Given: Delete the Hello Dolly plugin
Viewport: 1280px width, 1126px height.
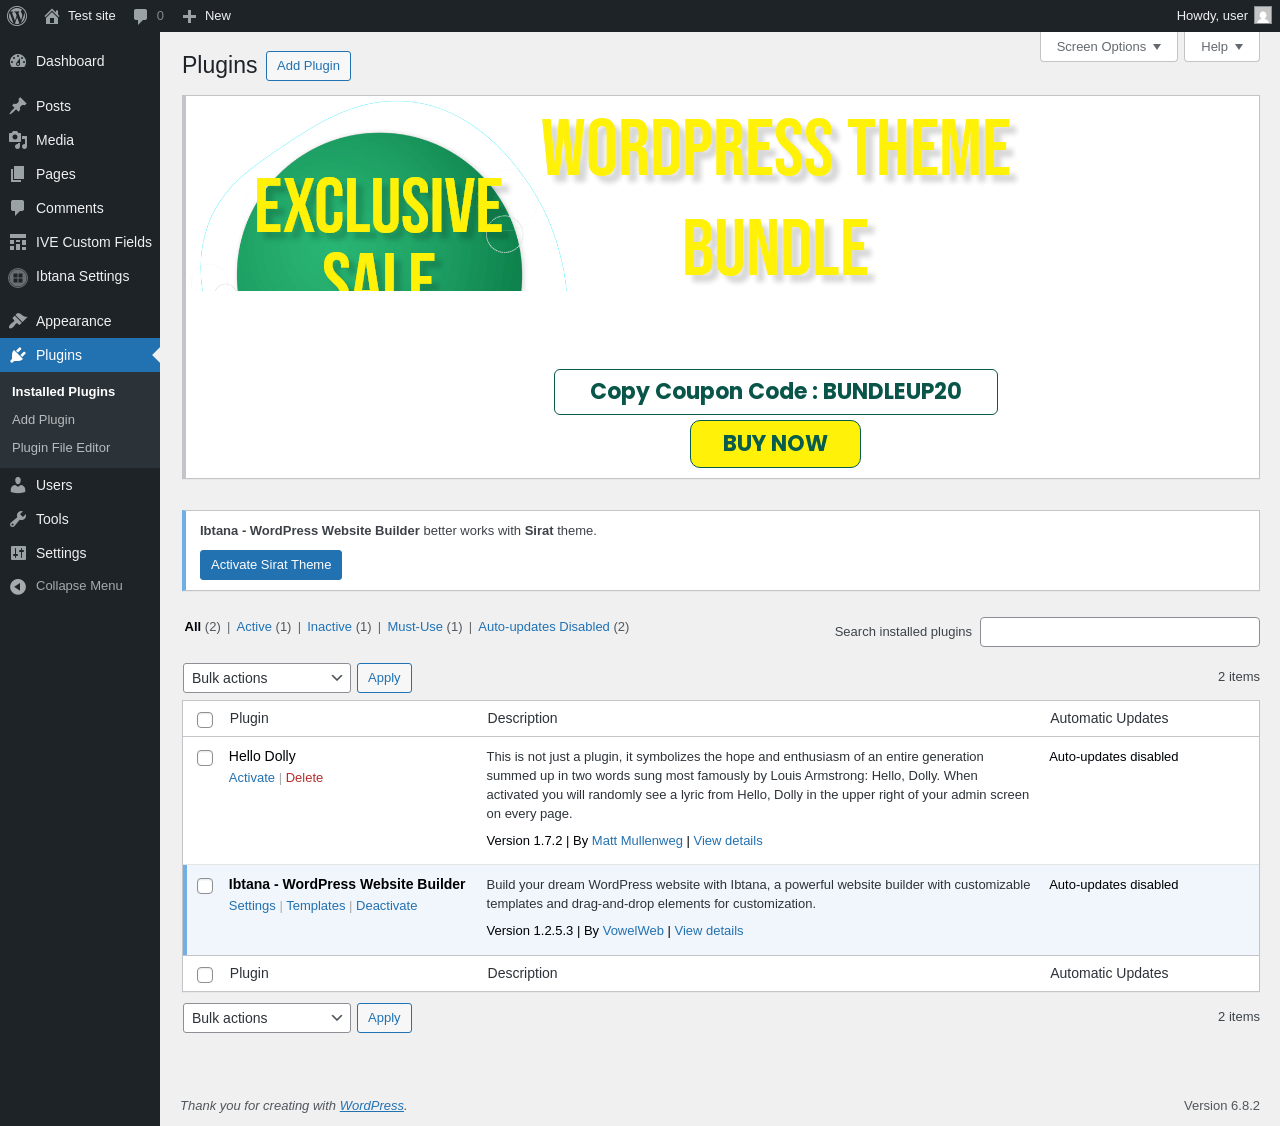Looking at the screenshot, I should point(304,778).
